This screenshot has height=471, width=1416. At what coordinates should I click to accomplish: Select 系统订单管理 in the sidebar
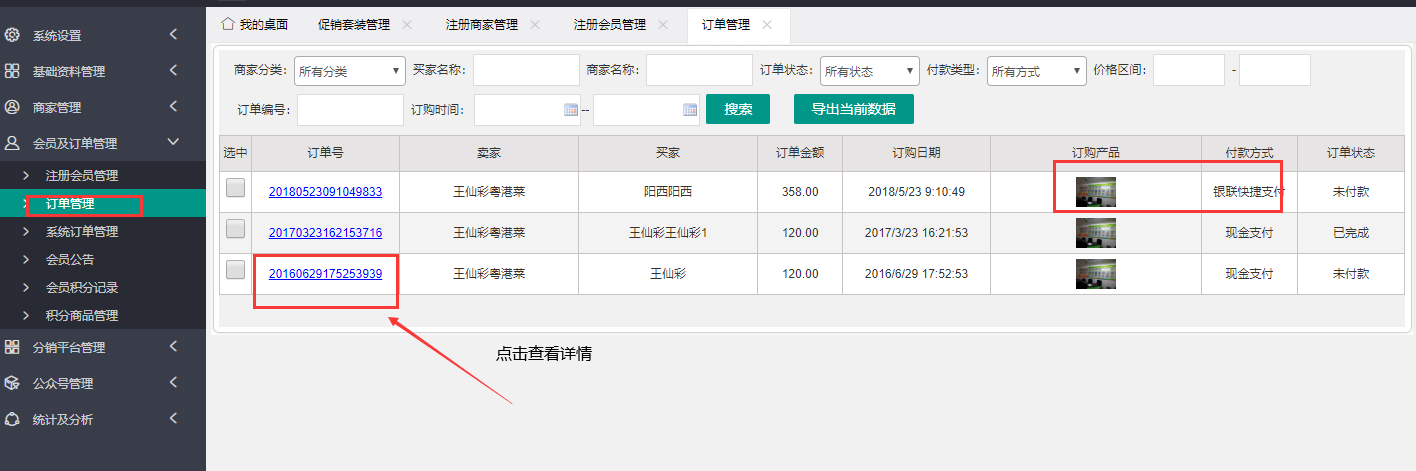(82, 232)
